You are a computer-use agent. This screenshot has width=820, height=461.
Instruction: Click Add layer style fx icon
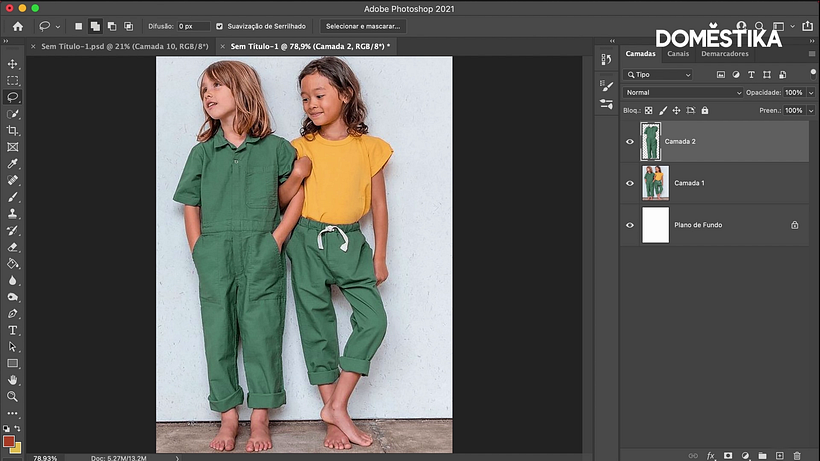[710, 456]
